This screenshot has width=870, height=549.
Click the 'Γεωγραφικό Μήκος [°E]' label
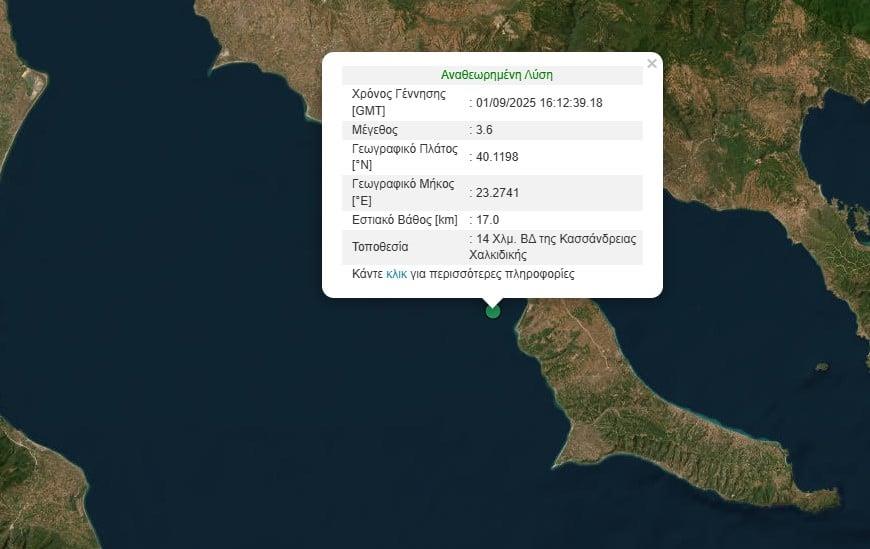(x=402, y=193)
